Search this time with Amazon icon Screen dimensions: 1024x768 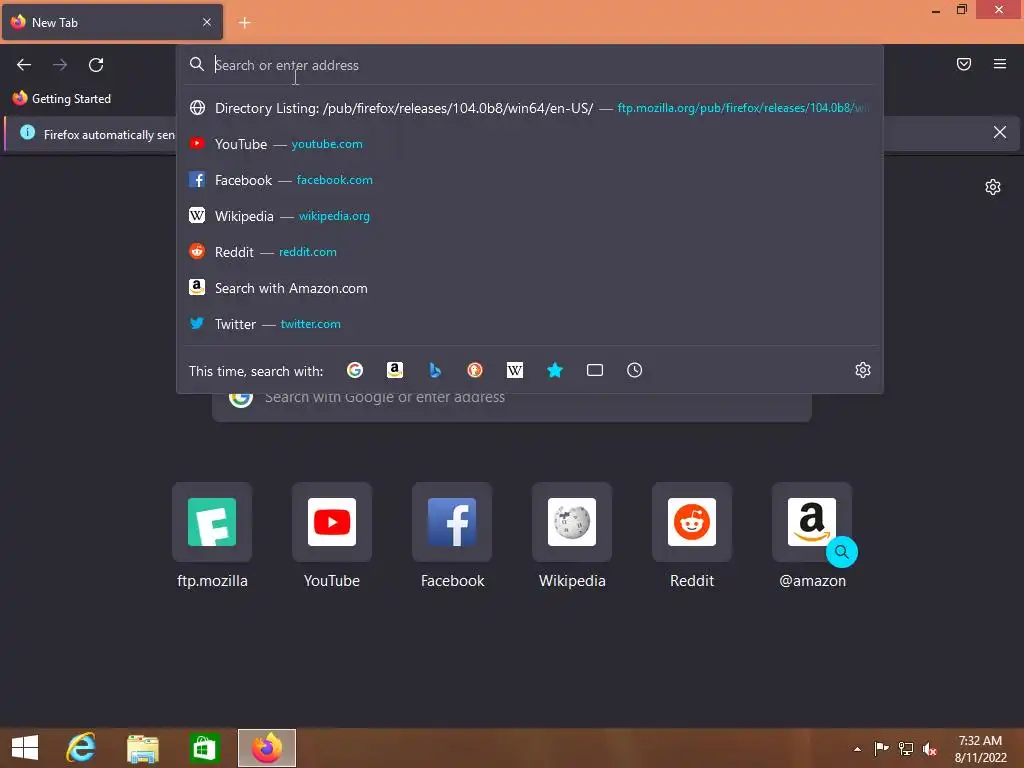click(x=394, y=370)
